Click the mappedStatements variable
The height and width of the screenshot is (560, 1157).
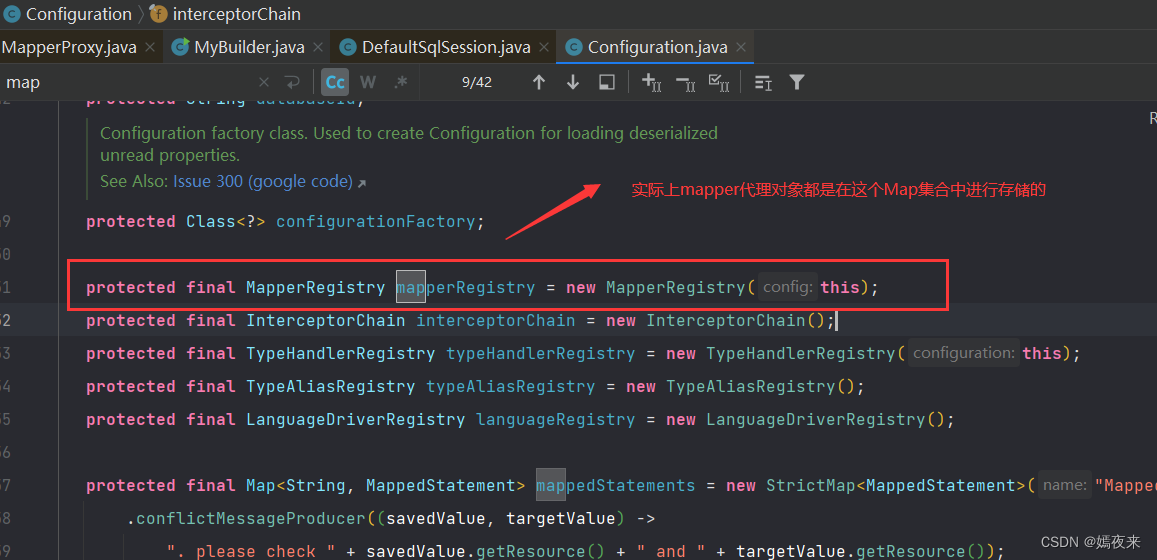pyautogui.click(x=615, y=485)
